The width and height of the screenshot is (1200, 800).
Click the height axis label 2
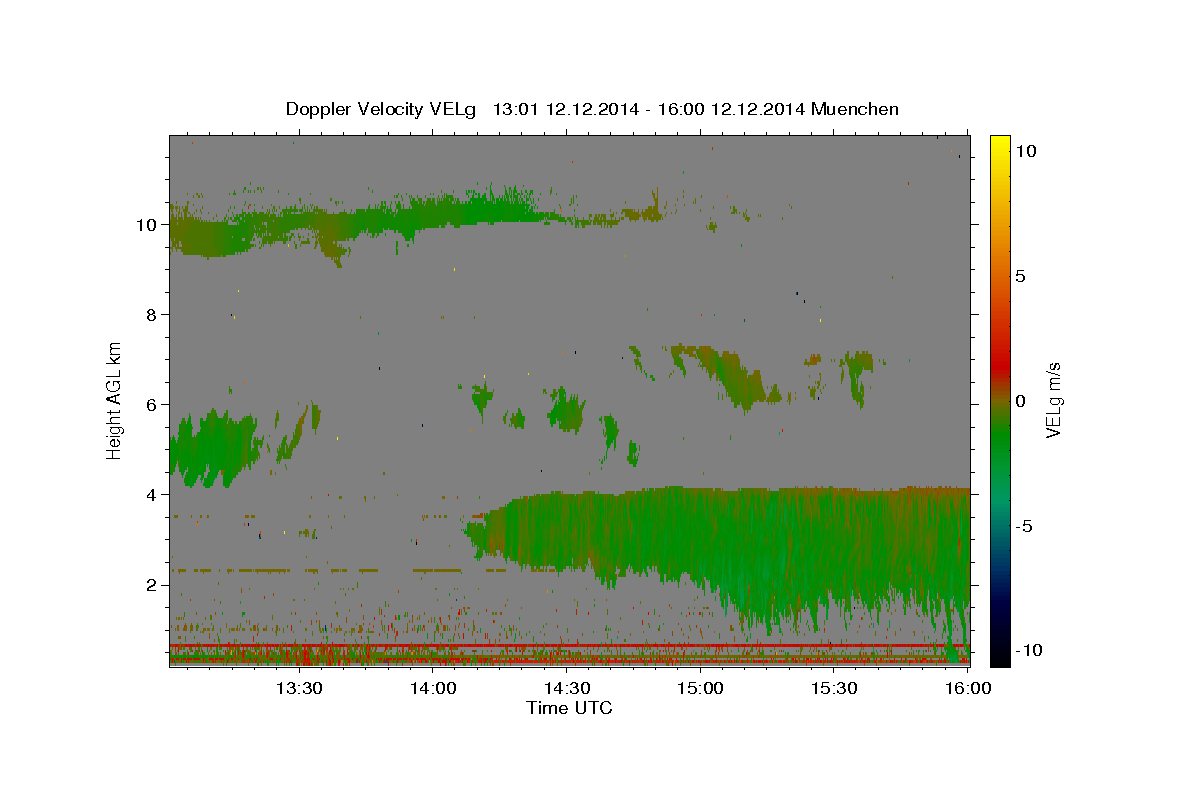coord(151,584)
